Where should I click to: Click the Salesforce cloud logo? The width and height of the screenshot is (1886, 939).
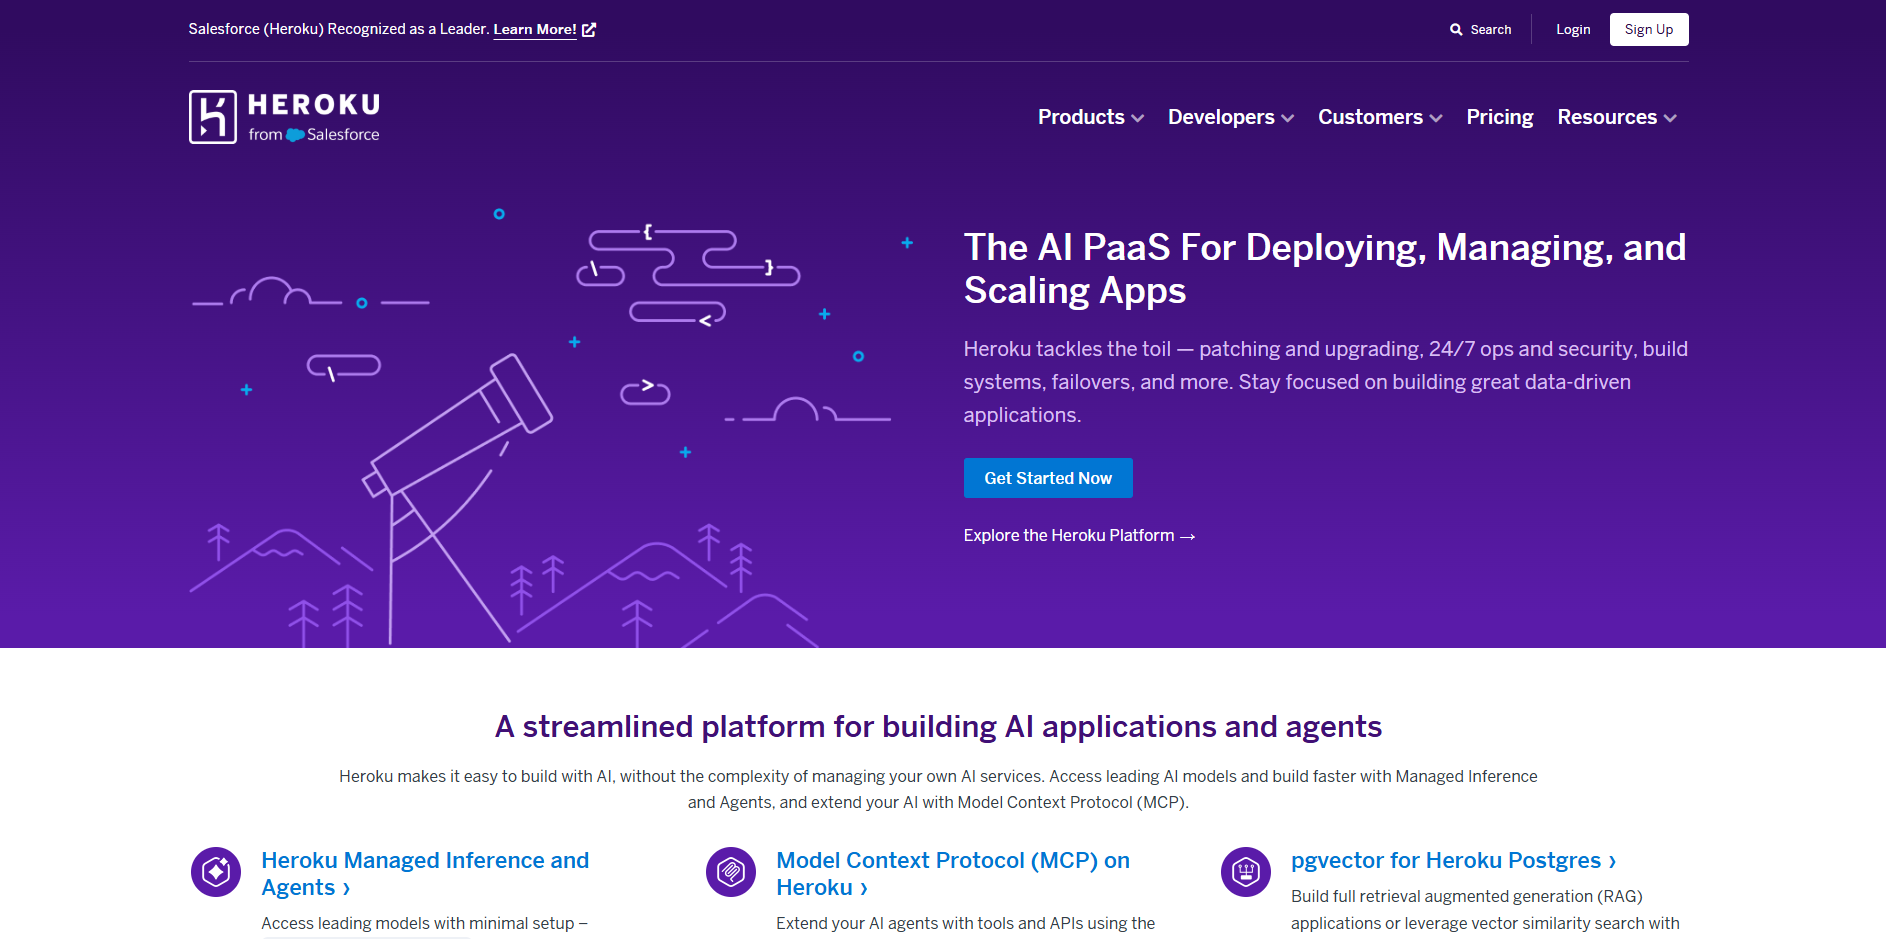pyautogui.click(x=295, y=135)
